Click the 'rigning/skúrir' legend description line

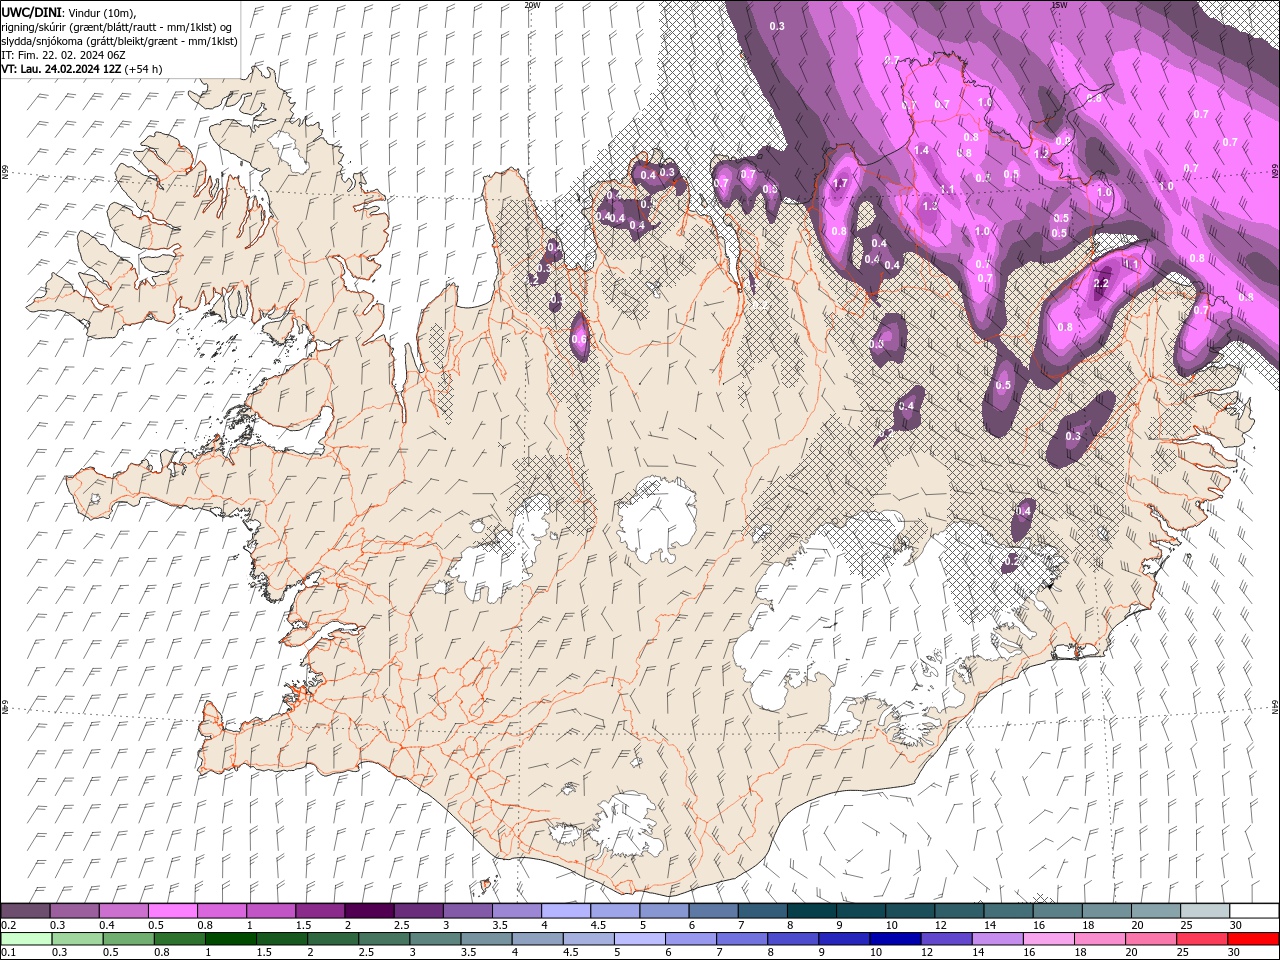pyautogui.click(x=116, y=27)
